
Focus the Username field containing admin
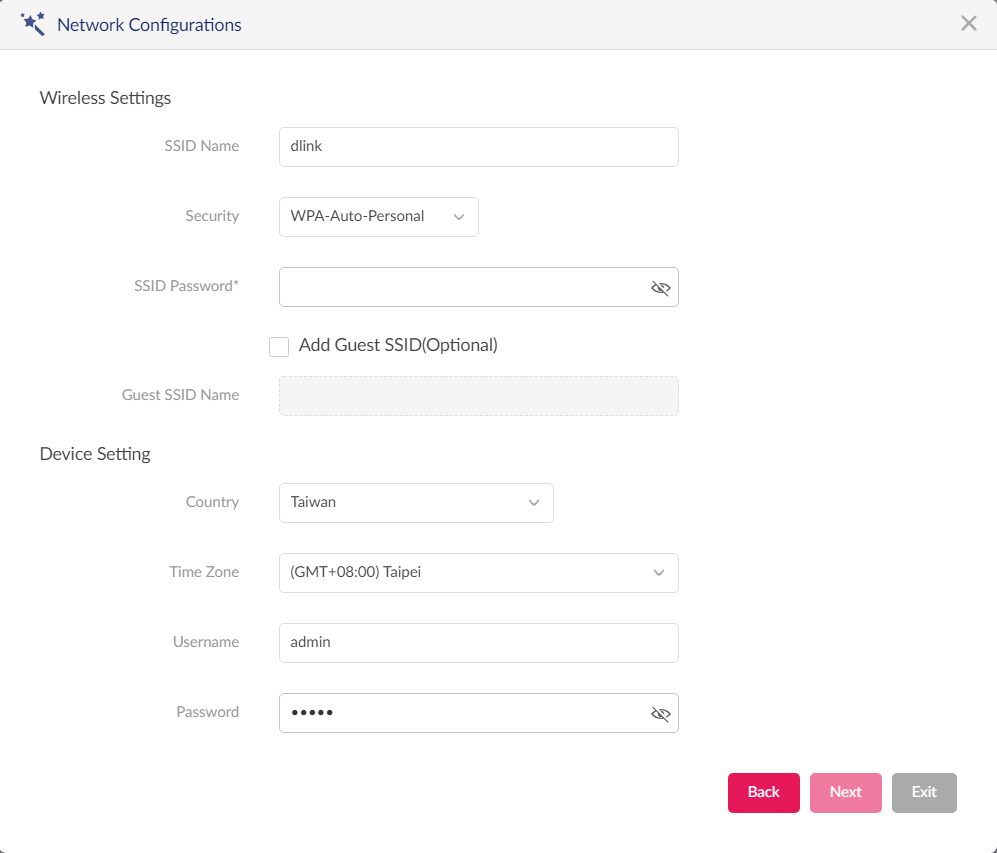point(479,643)
